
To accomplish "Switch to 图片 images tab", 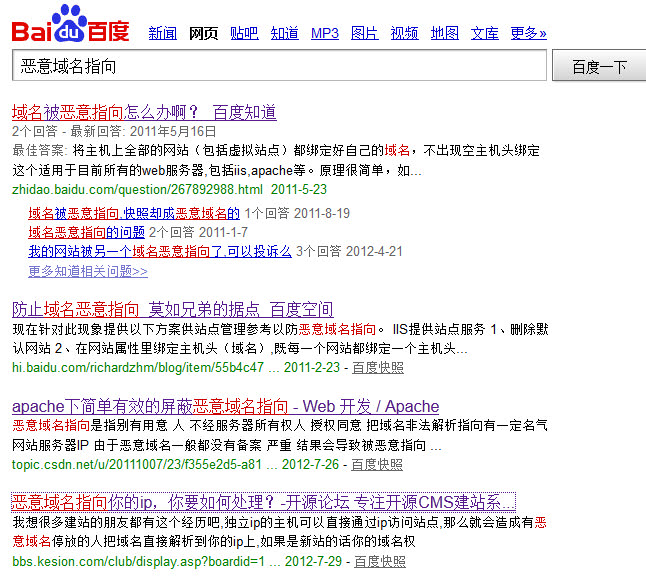I will pyautogui.click(x=364, y=33).
